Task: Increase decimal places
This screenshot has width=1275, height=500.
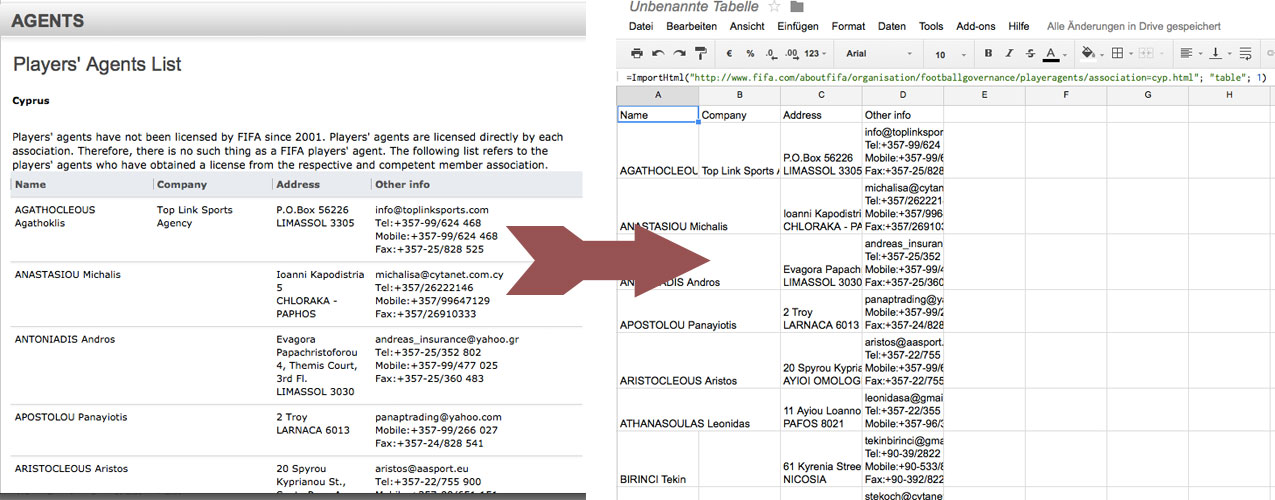Action: tap(791, 53)
